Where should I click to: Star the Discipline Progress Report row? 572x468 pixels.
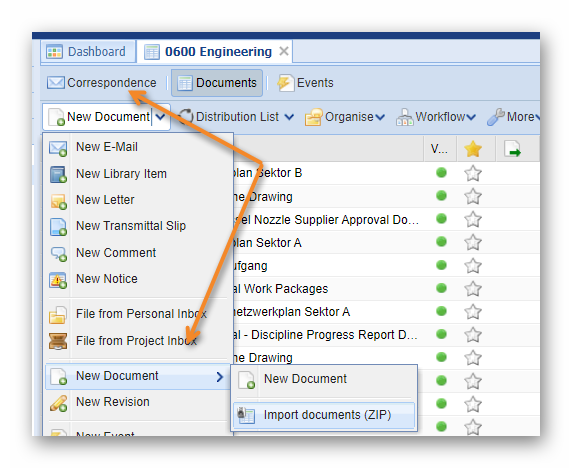point(473,335)
